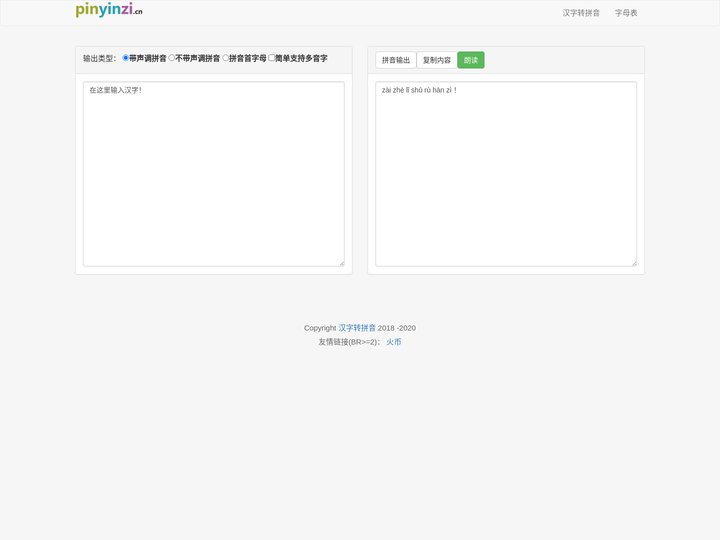Click the 复制内容 button
Screen dimensions: 720x540
[x=437, y=60]
